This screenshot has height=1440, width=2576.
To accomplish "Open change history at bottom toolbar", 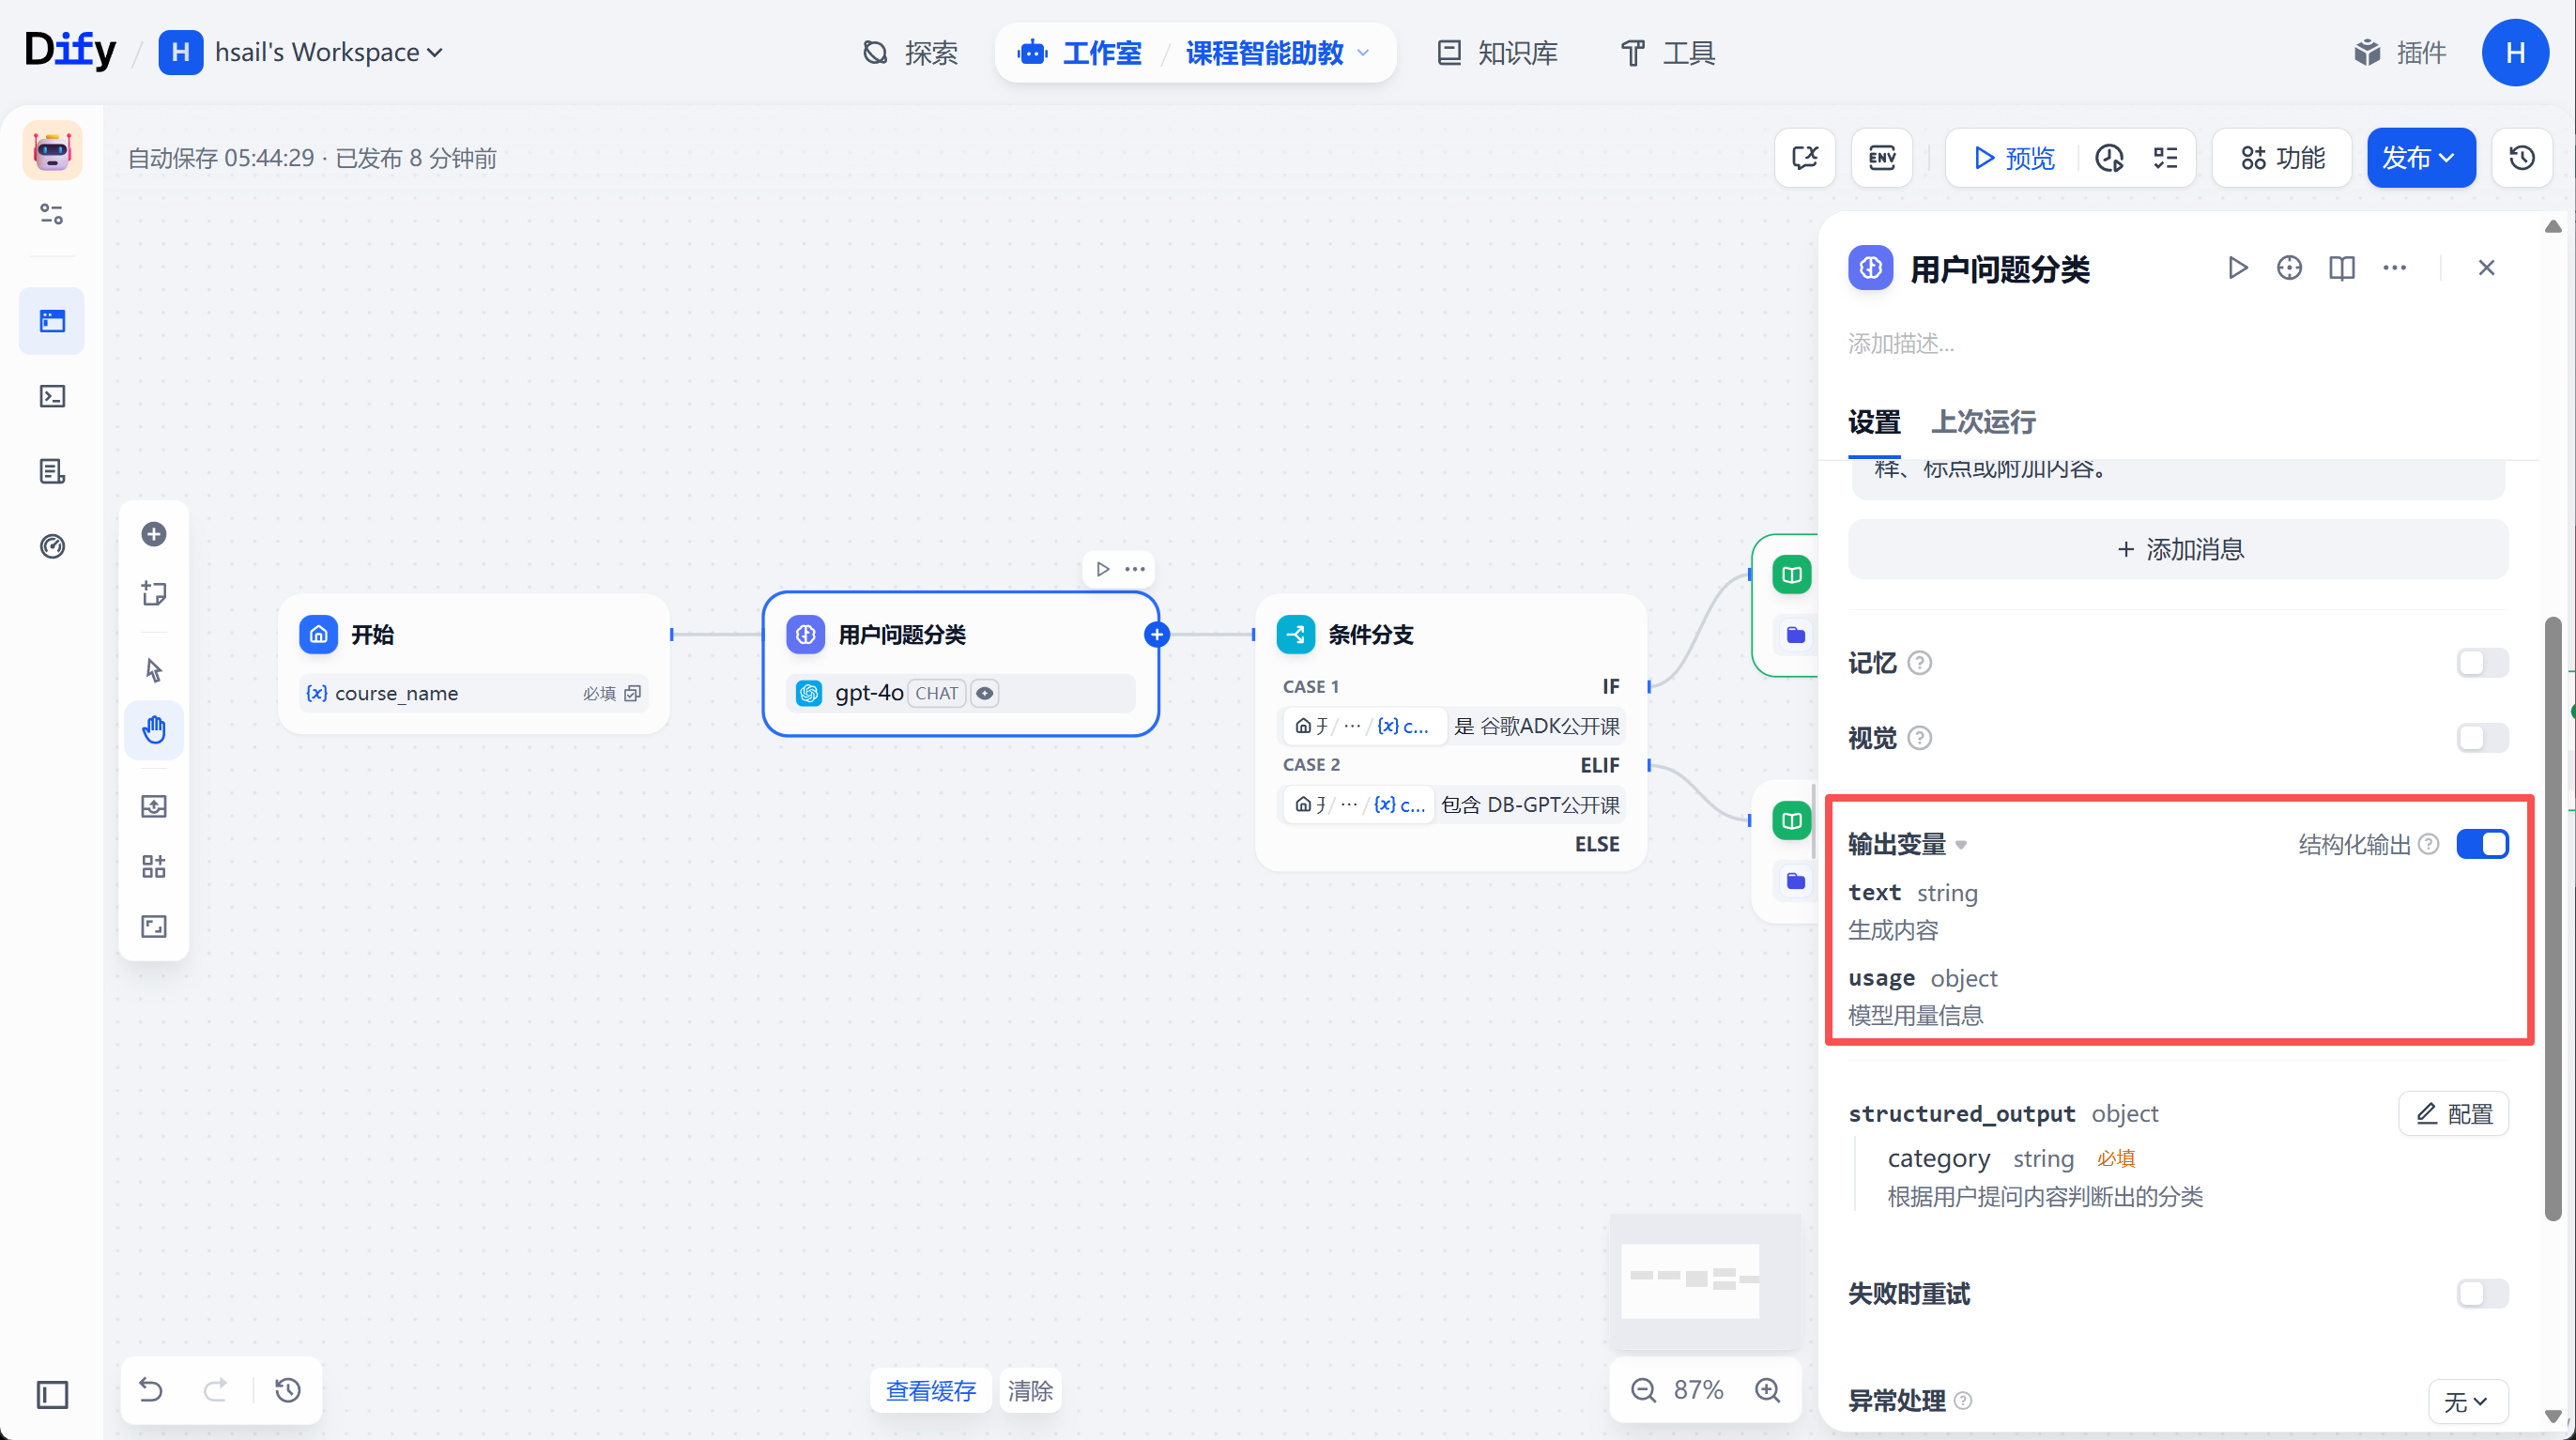I will pyautogui.click(x=288, y=1389).
